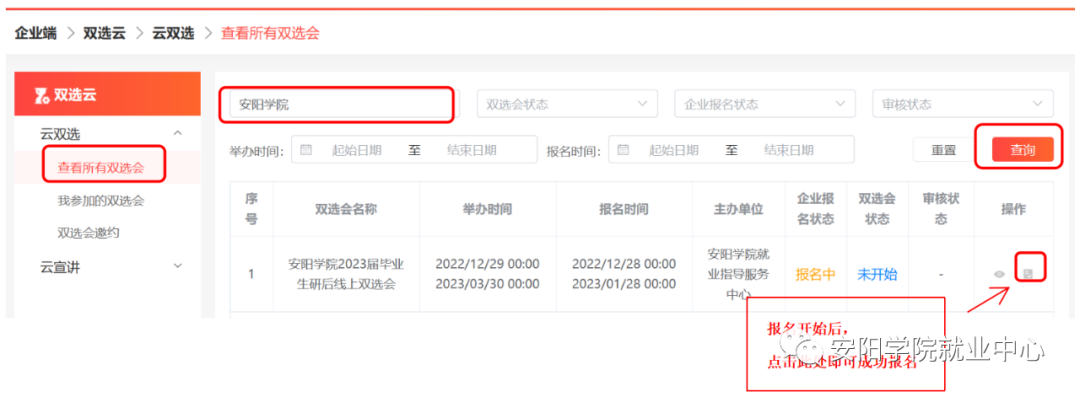Click calendar icon in 报名时间 date field
1080x397 pixels.
[x=623, y=150]
